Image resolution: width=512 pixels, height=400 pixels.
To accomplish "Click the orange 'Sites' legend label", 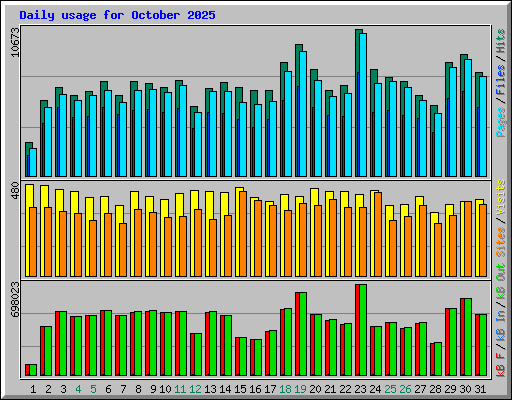I will [501, 242].
